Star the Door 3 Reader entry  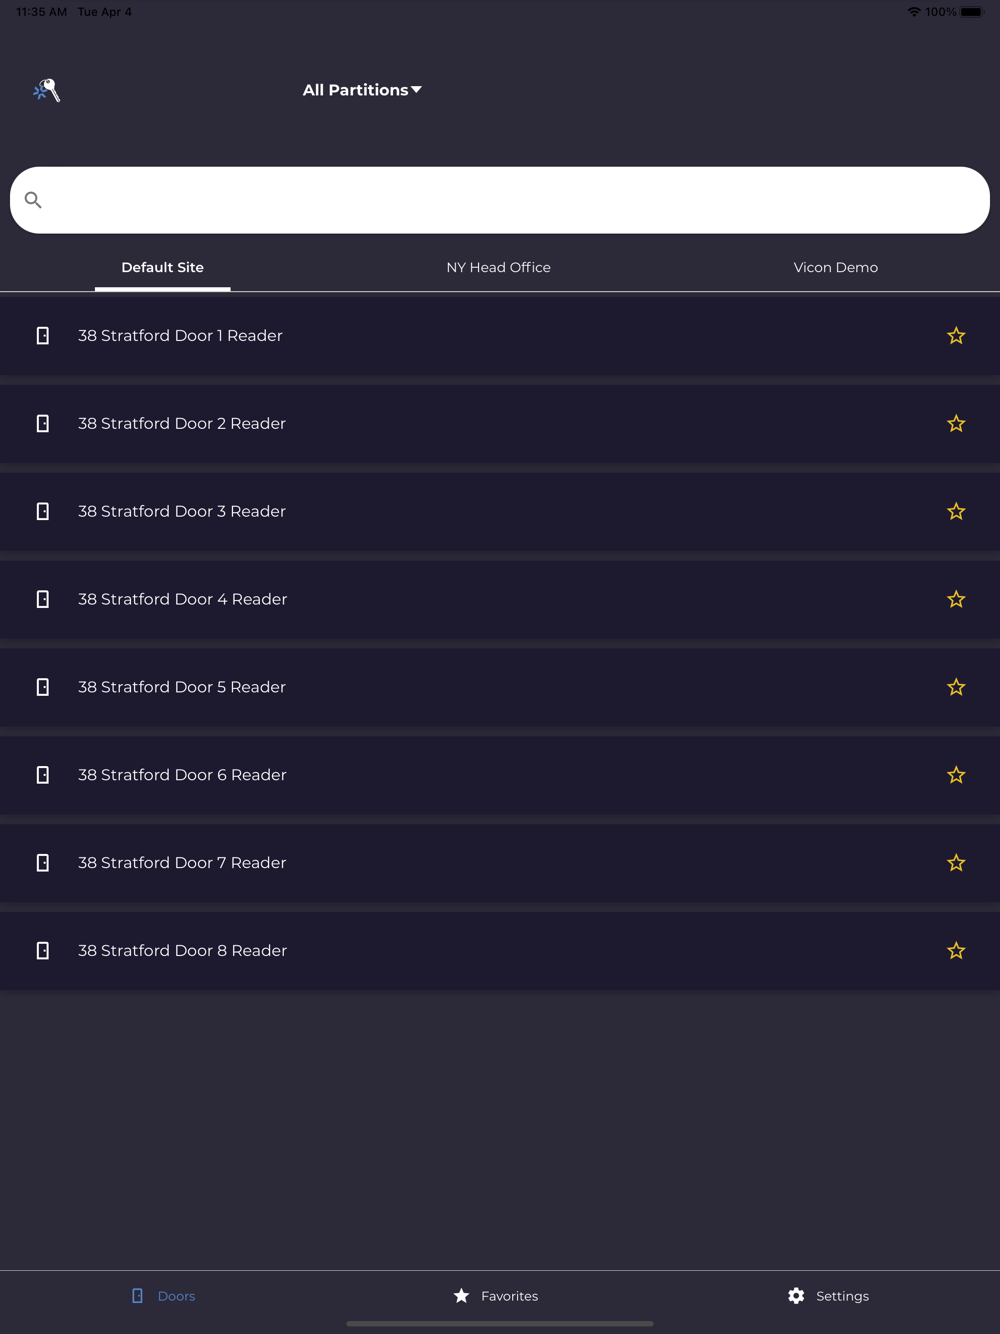[956, 512]
